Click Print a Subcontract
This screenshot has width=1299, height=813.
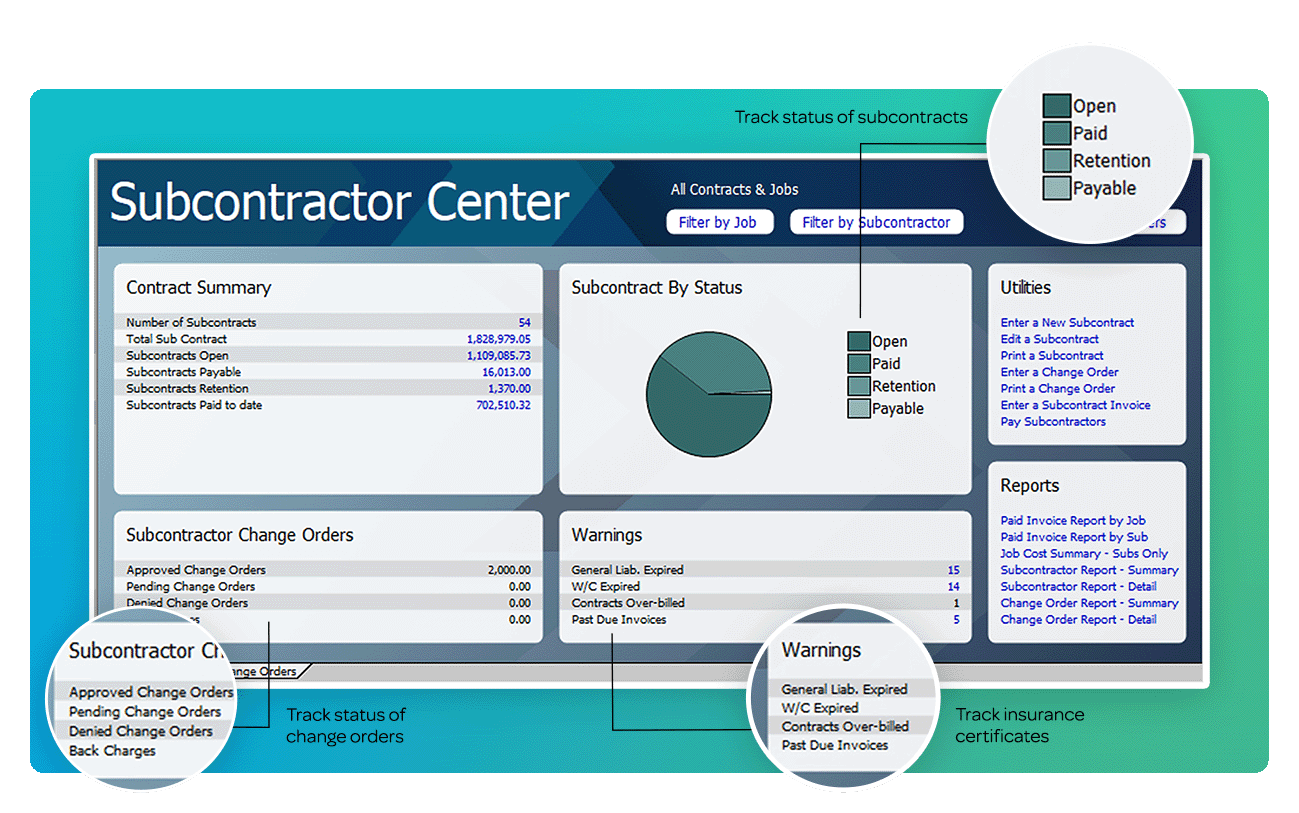click(1052, 355)
